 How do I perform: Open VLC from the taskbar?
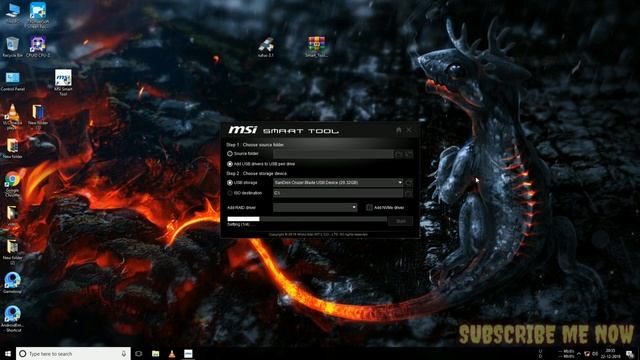172,353
